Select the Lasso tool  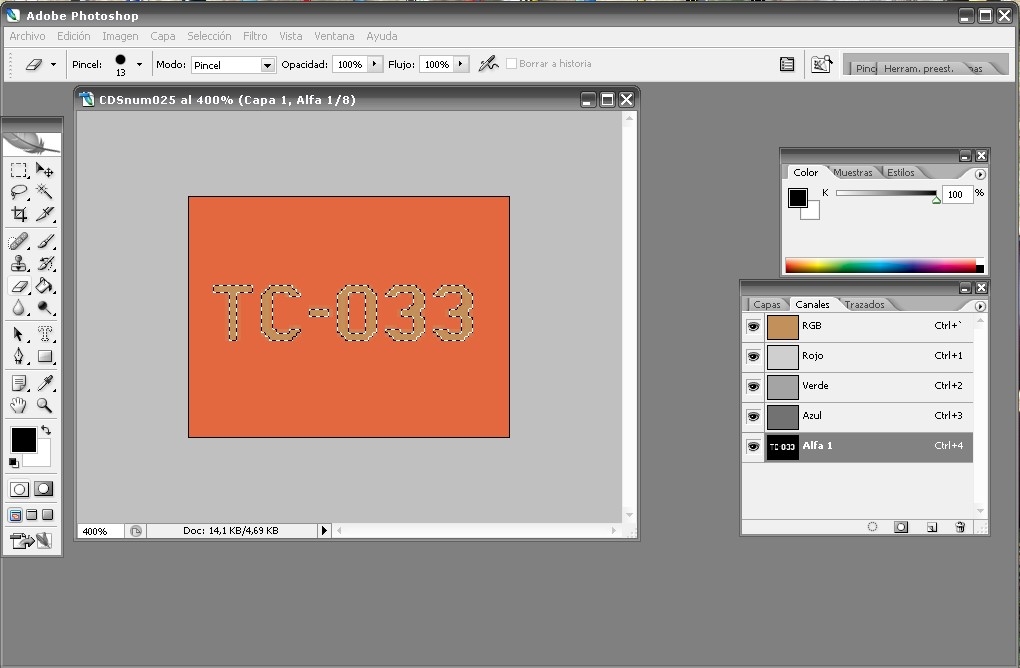click(x=19, y=191)
